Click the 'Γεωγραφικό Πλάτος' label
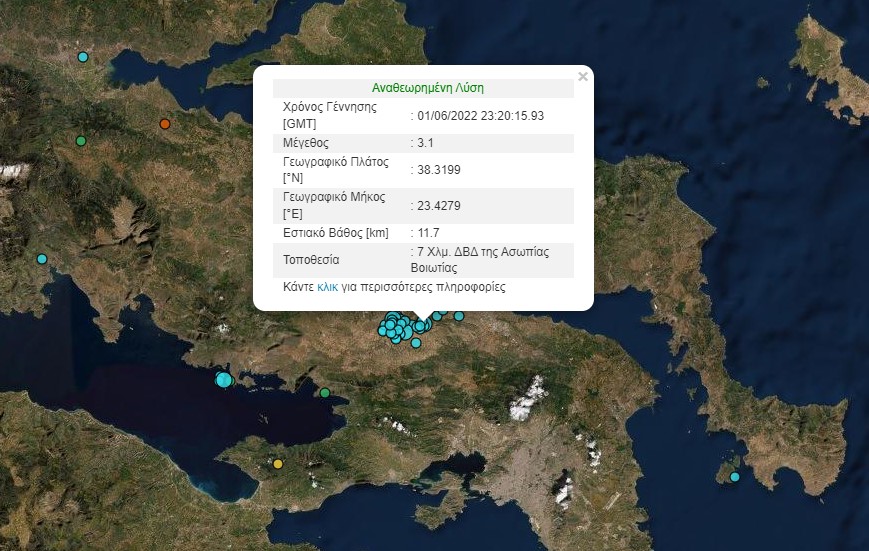 tap(336, 161)
